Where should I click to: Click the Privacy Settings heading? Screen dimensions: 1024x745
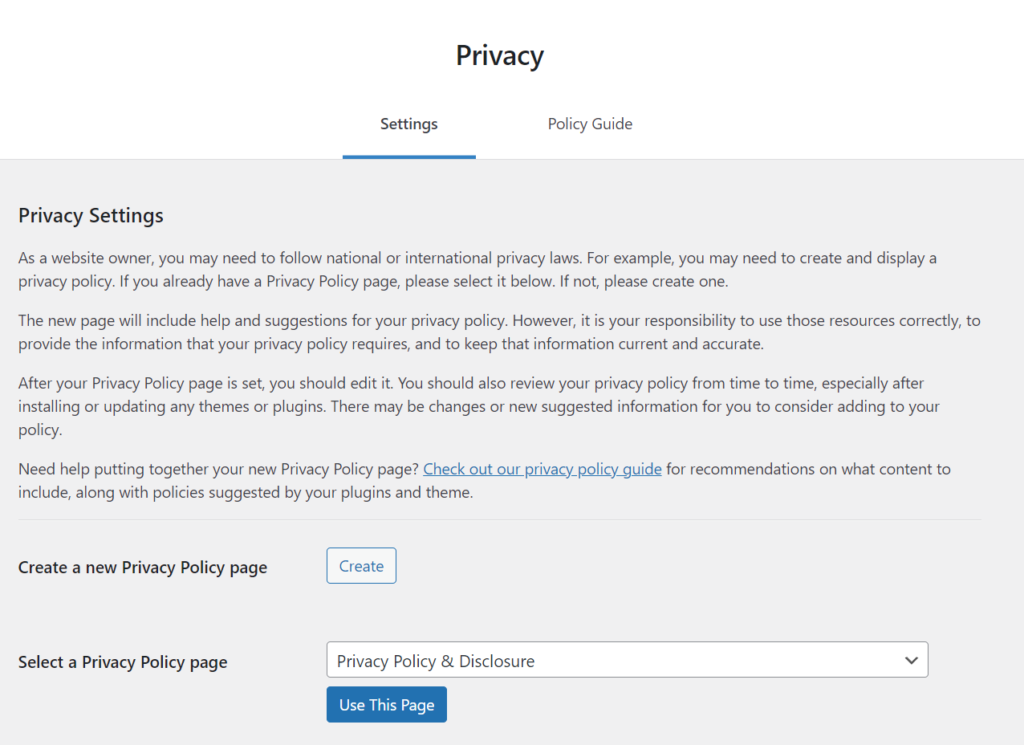[91, 215]
